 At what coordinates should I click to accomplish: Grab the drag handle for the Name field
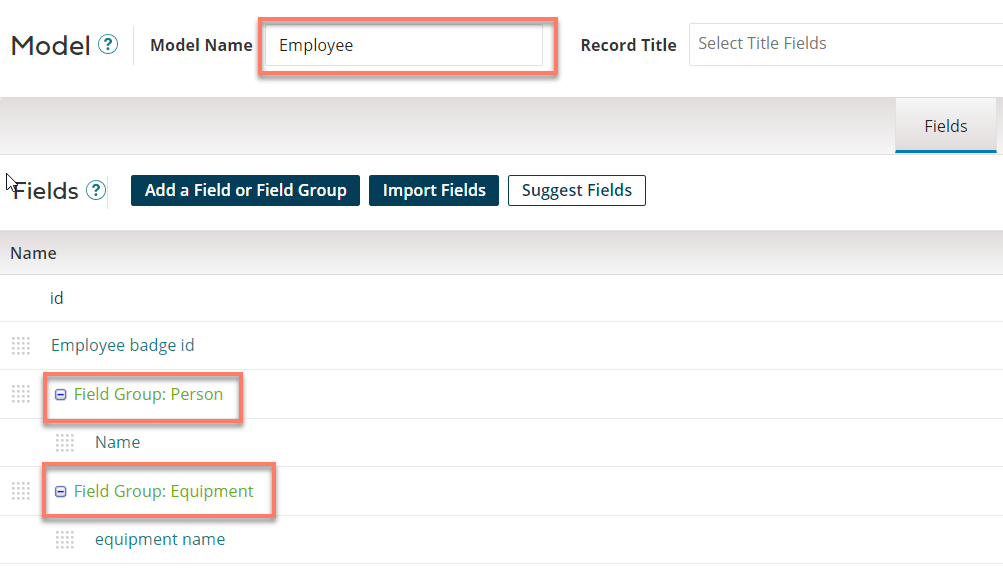click(65, 442)
